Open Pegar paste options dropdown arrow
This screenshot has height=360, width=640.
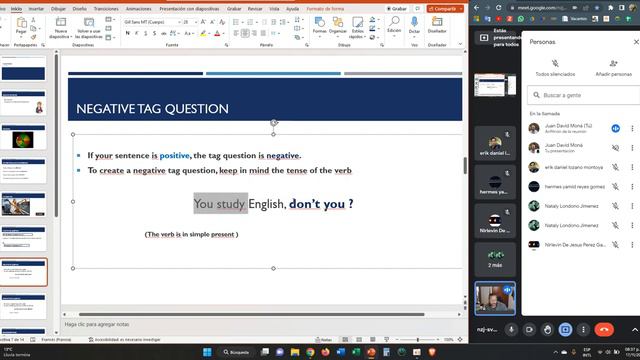tap(21, 37)
